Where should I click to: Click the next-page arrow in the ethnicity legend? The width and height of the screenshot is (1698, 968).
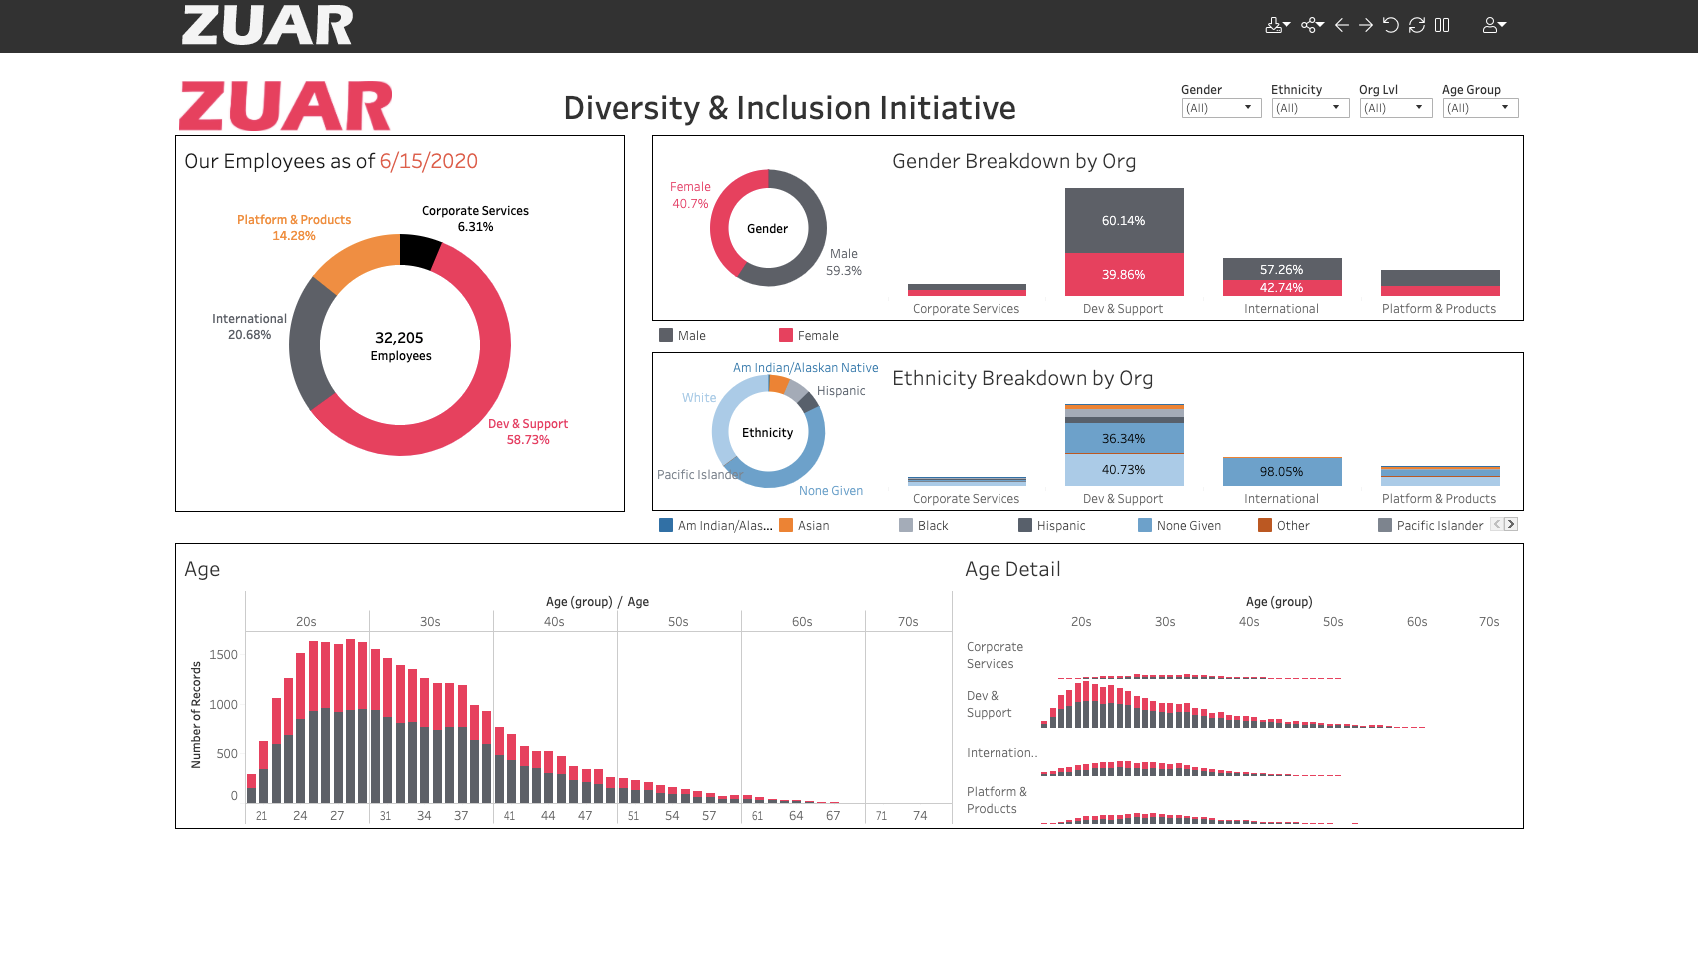pyautogui.click(x=1510, y=523)
